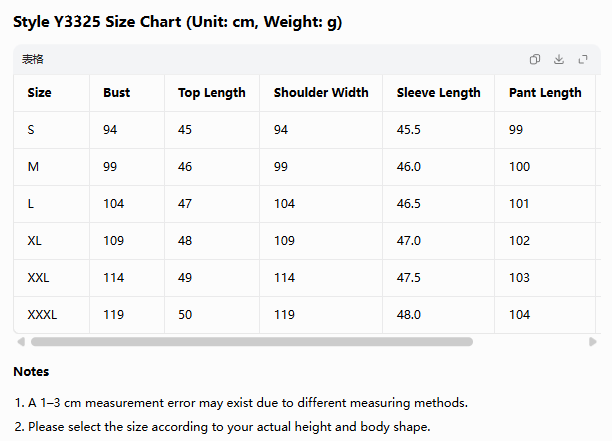The image size is (612, 441).
Task: Click the Pant Length column header
Action: click(x=545, y=93)
